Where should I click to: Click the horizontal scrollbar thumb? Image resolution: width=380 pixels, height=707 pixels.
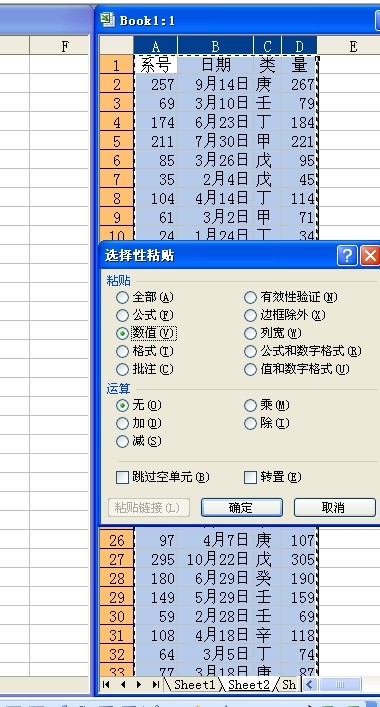click(x=340, y=684)
